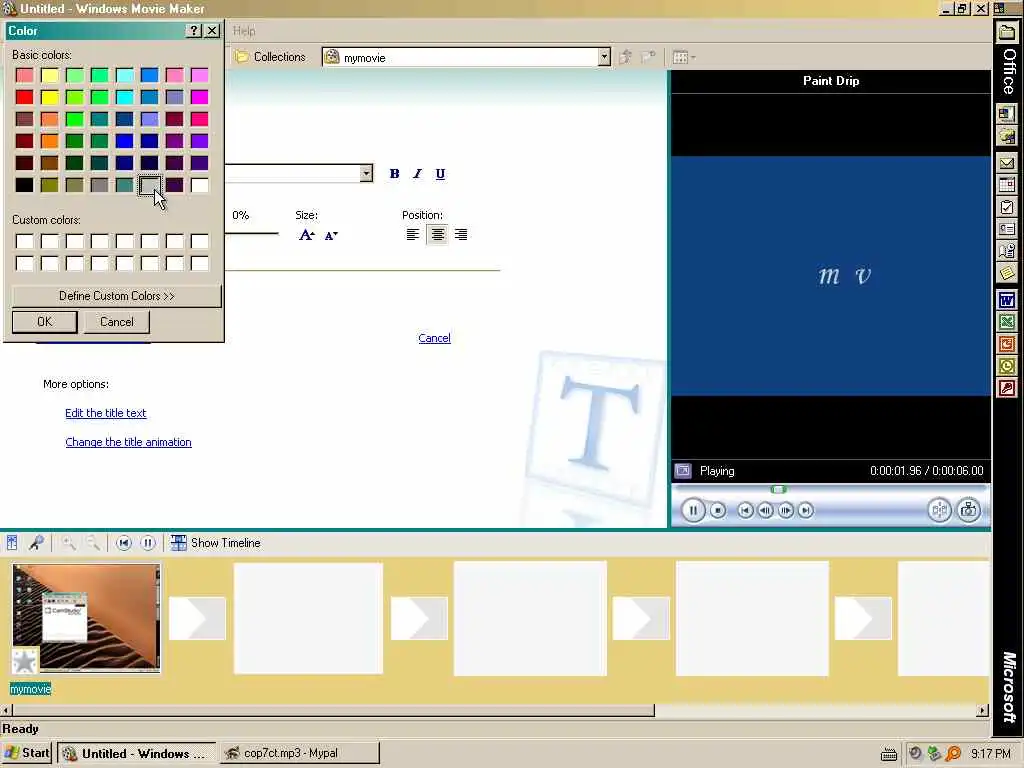The image size is (1024, 768).
Task: Click OK in the Color dialog
Action: [44, 321]
